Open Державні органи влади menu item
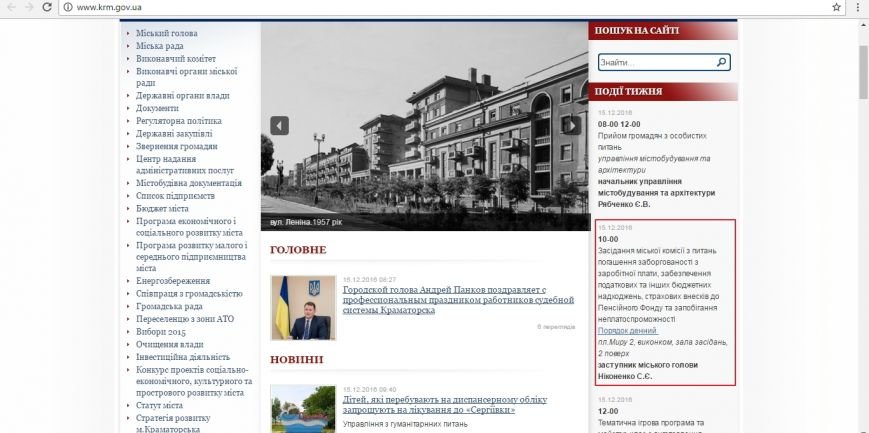869x433 pixels. tap(182, 95)
